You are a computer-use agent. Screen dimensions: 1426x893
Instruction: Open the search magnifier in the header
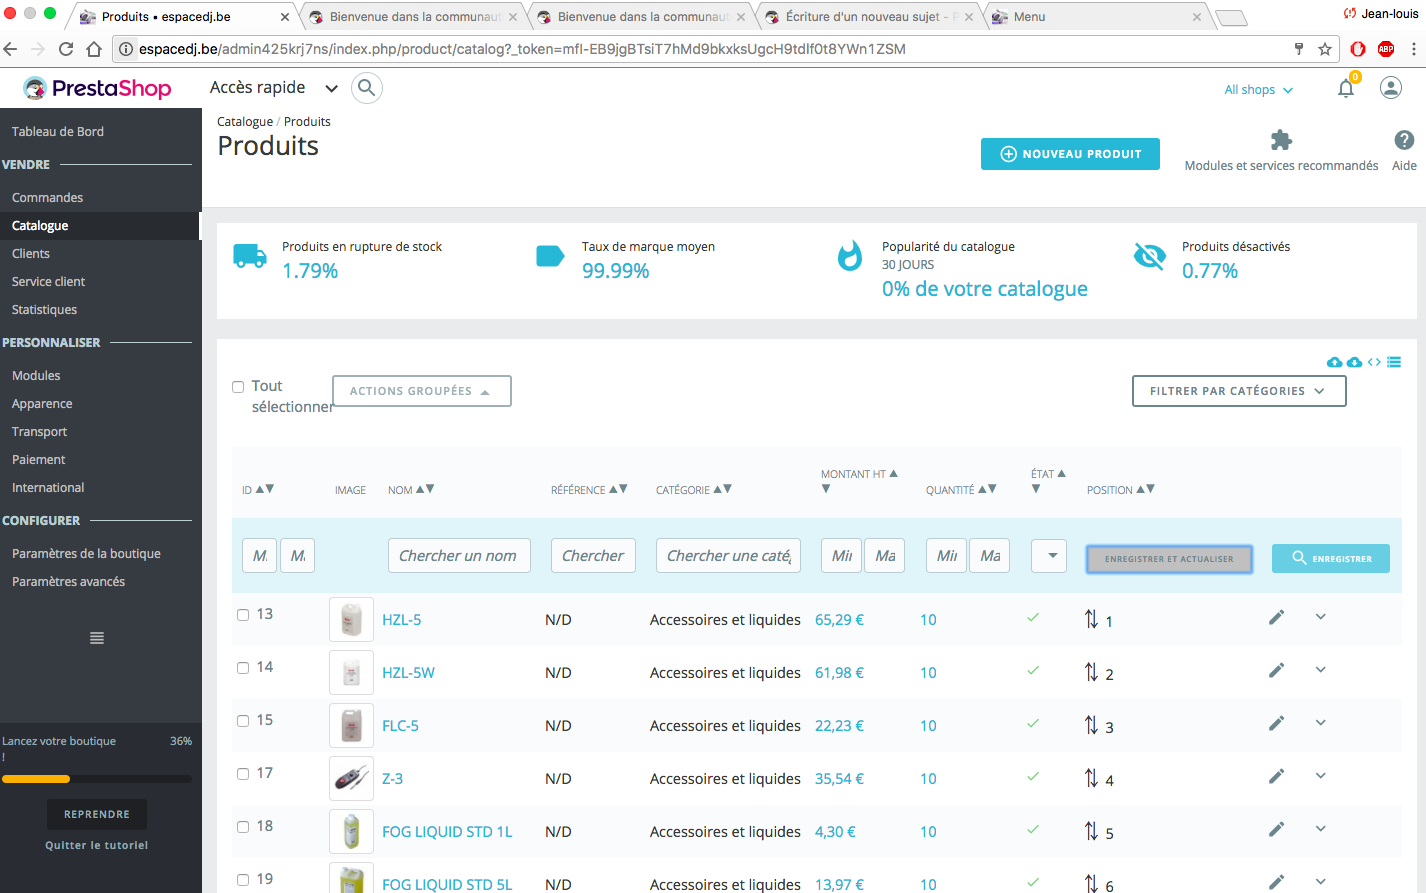click(367, 88)
